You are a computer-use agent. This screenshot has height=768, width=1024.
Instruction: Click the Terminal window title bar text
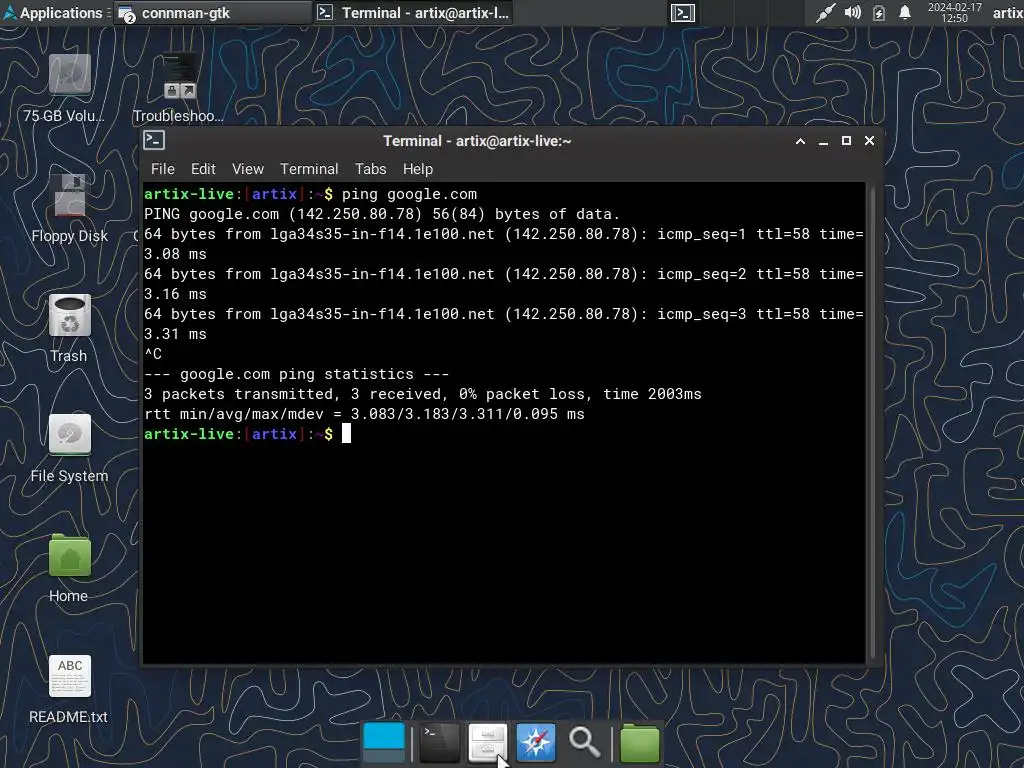click(x=477, y=141)
